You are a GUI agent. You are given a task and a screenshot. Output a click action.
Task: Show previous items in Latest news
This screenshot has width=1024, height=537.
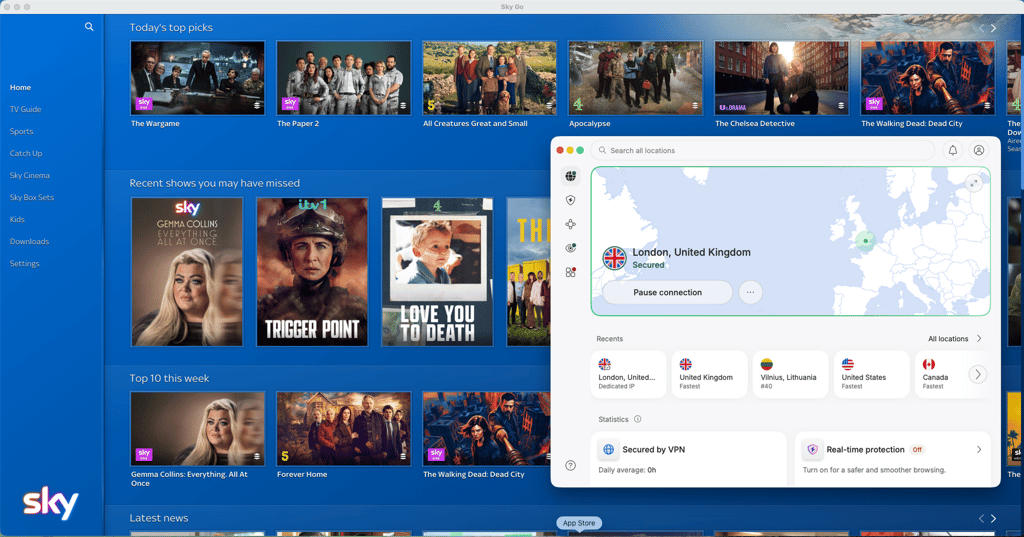[981, 518]
